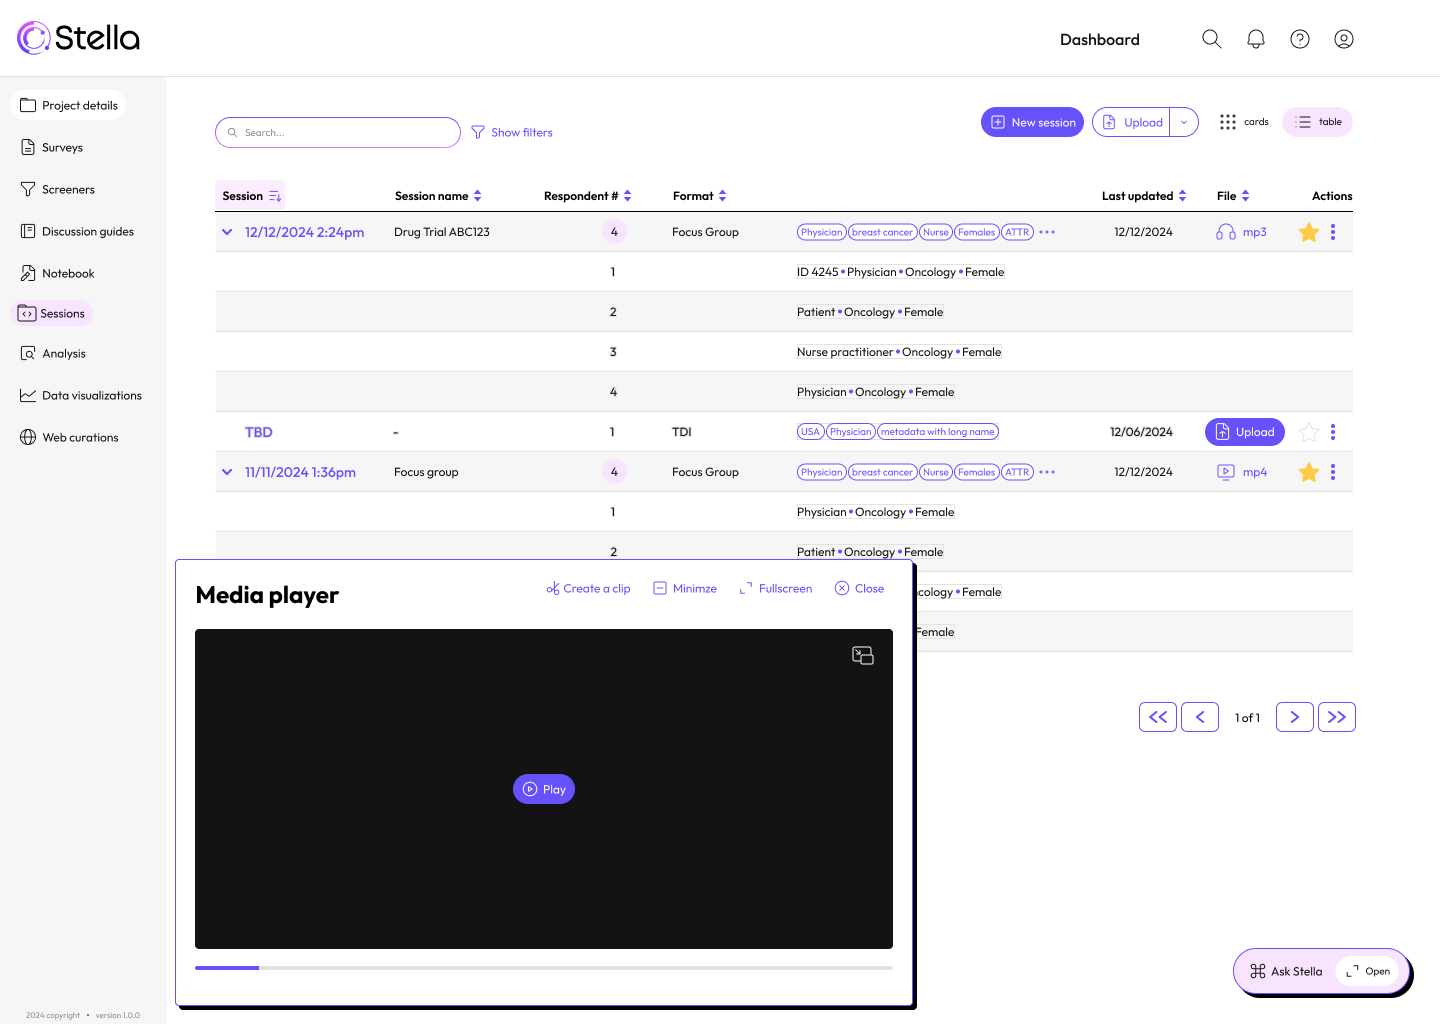
Task: Open Project details in sidebar
Action: point(68,105)
